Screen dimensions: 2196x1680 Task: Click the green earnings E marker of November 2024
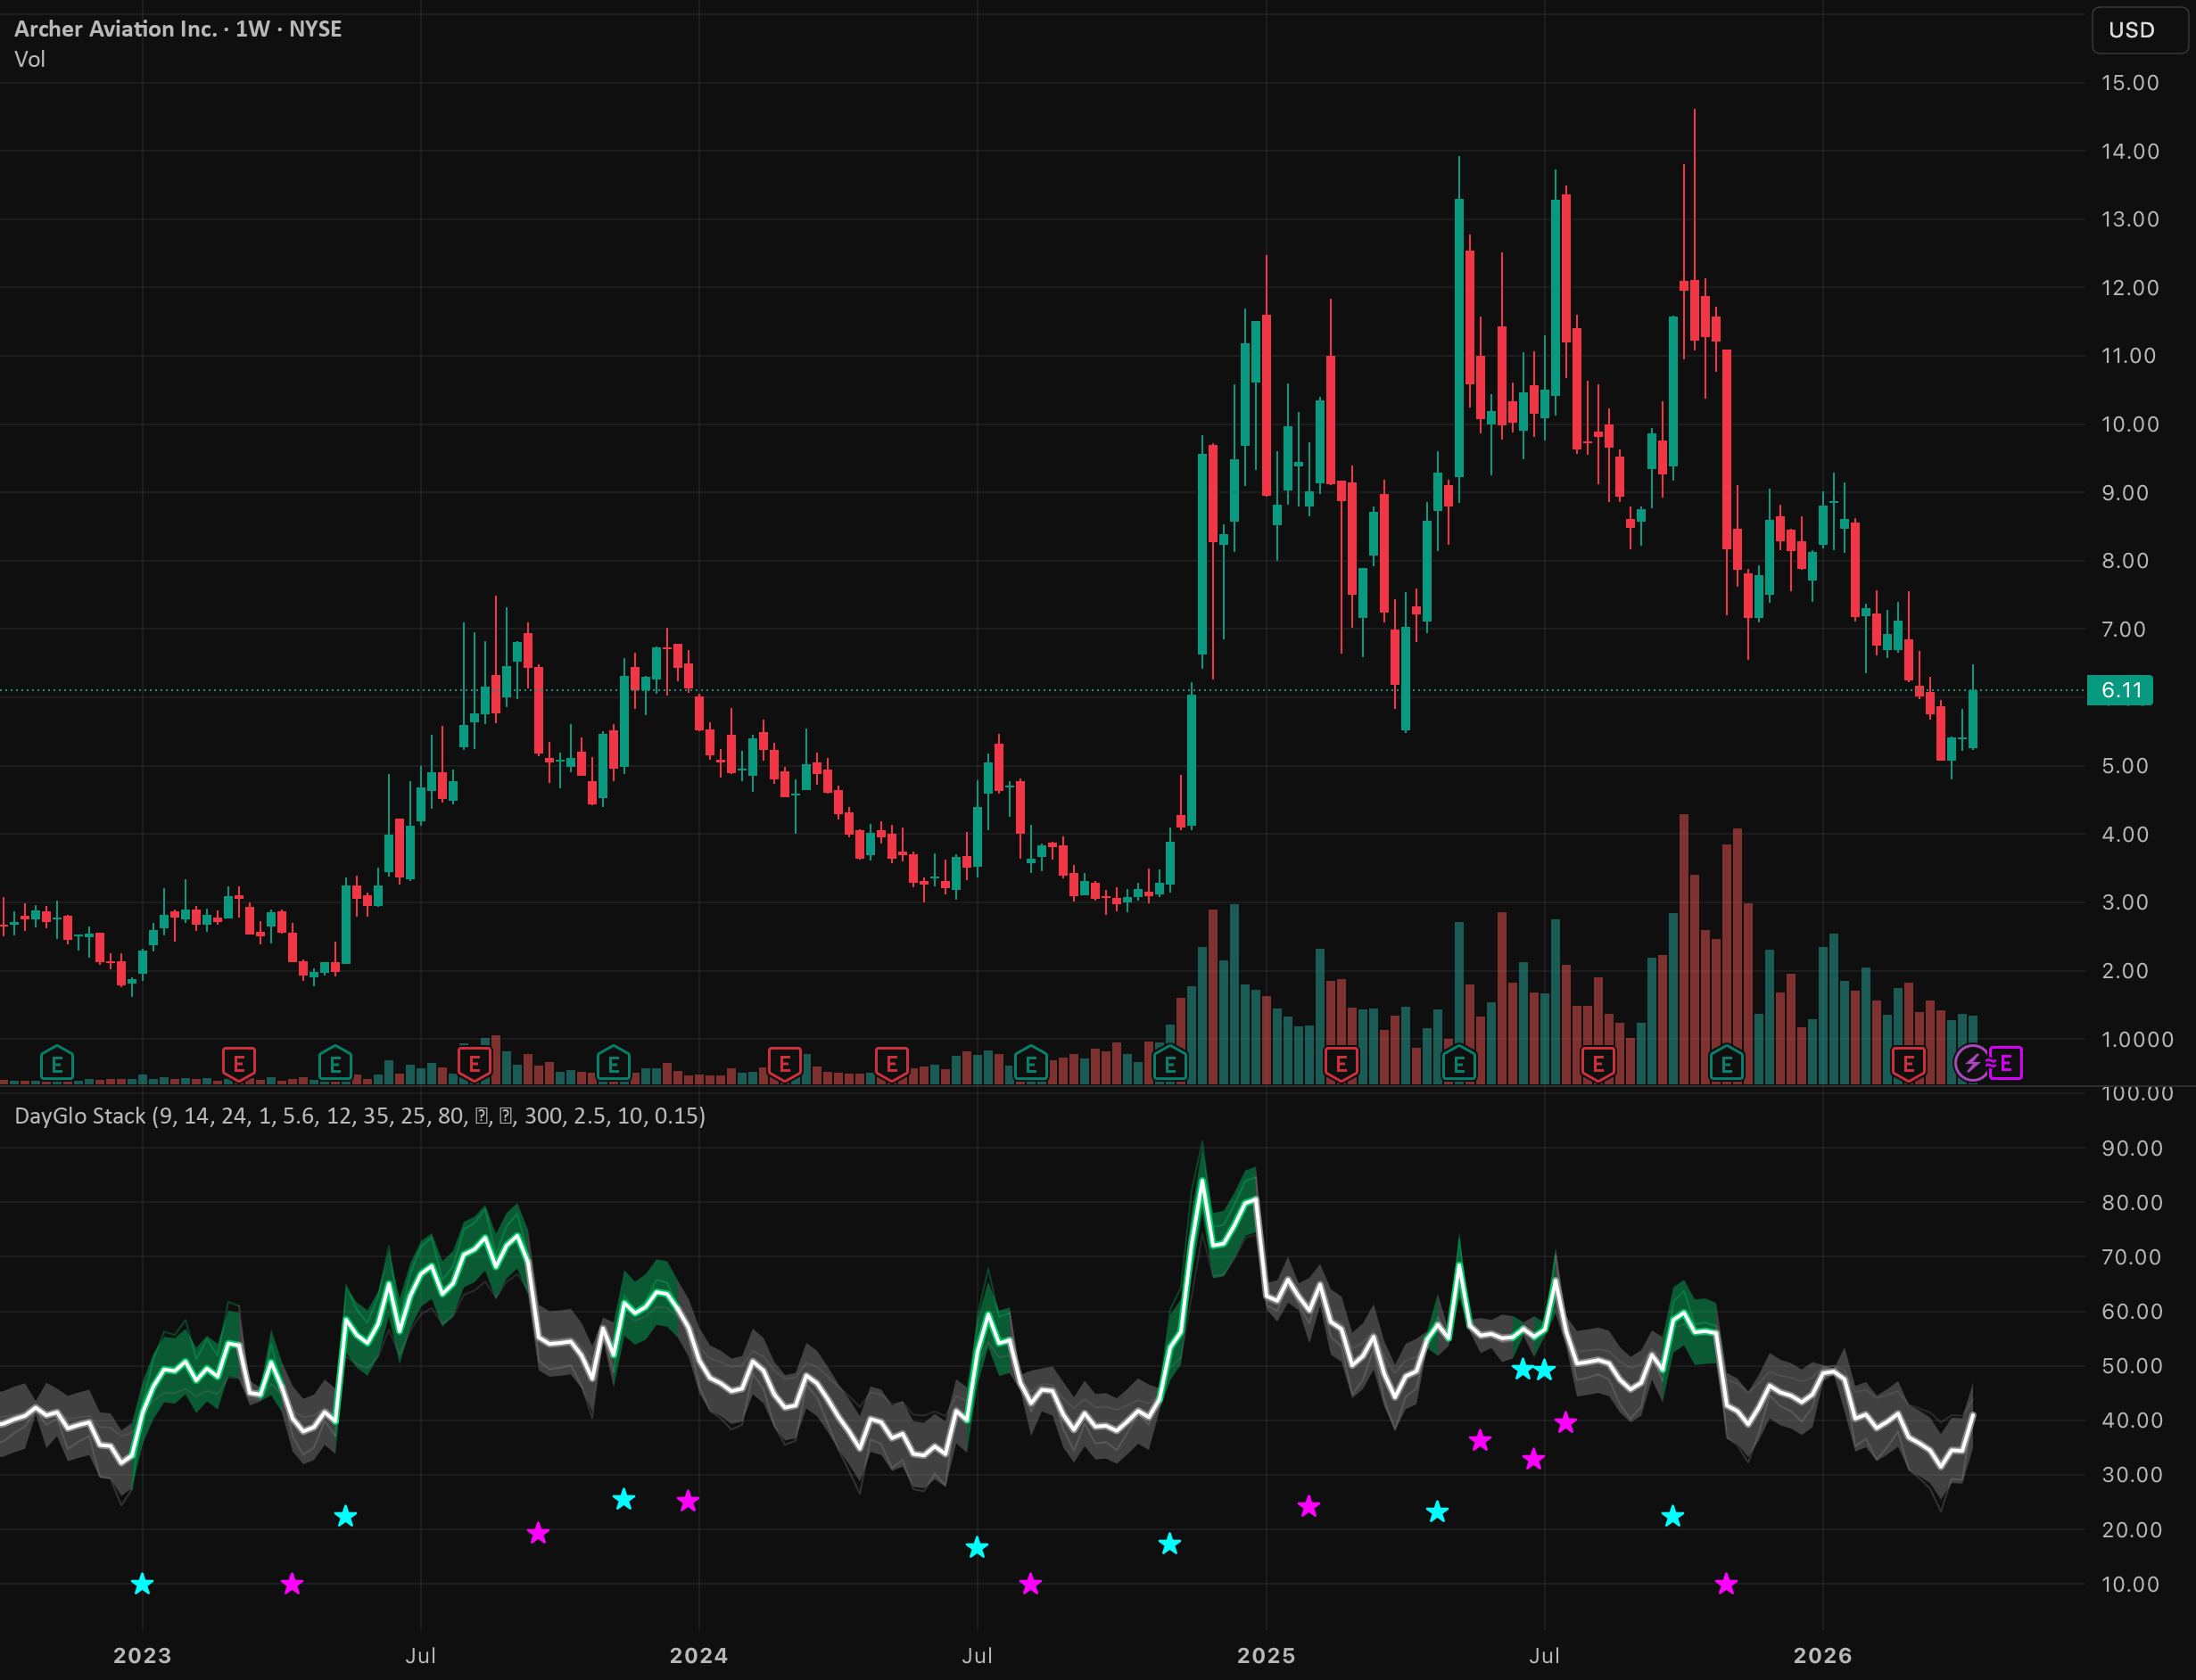pos(1170,1064)
